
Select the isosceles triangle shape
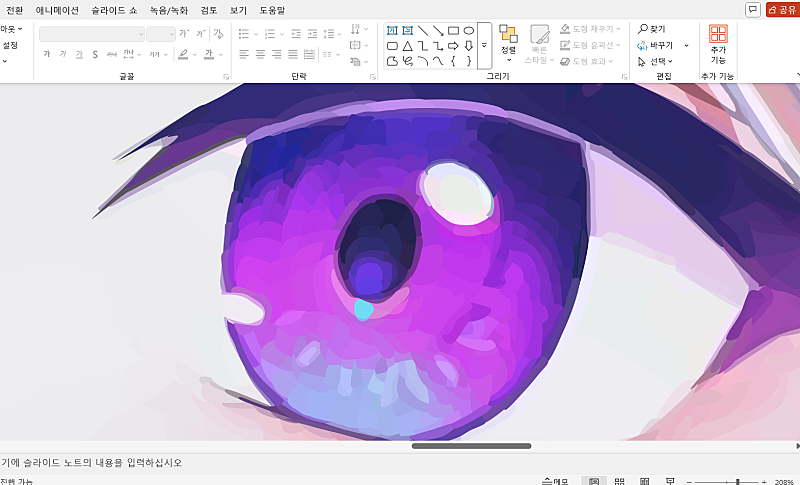pyautogui.click(x=408, y=46)
